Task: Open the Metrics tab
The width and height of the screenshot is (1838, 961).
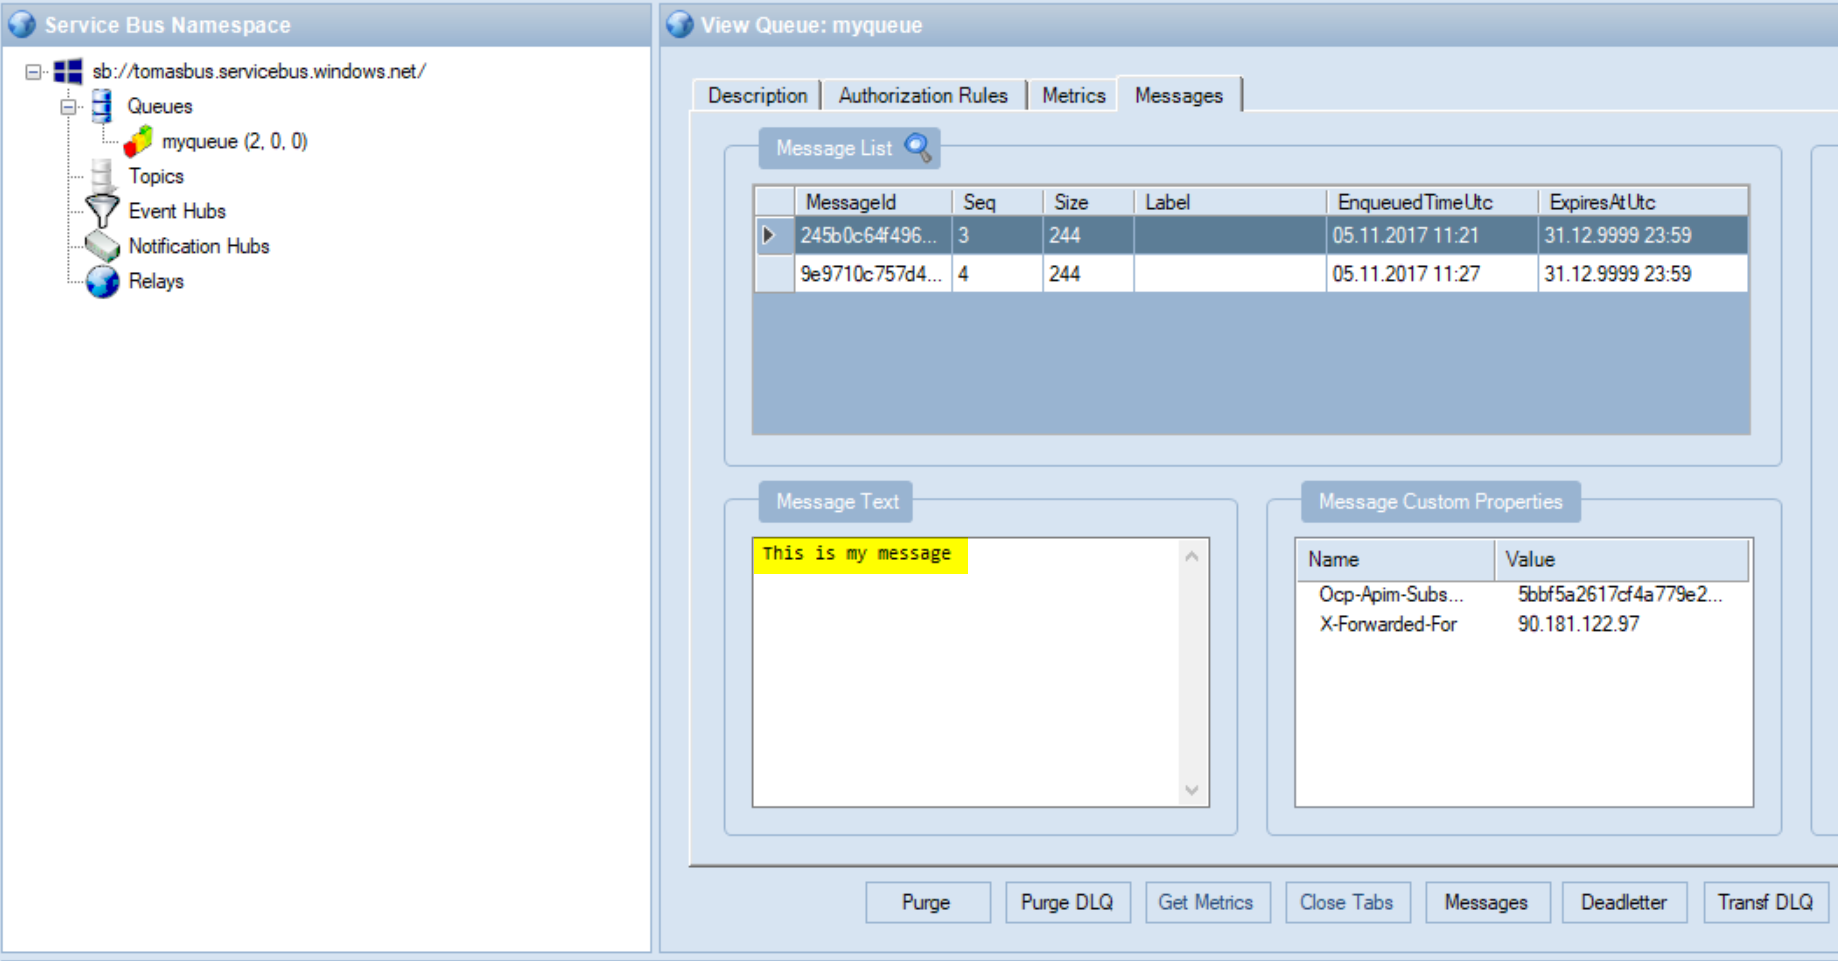Action: click(x=1074, y=96)
